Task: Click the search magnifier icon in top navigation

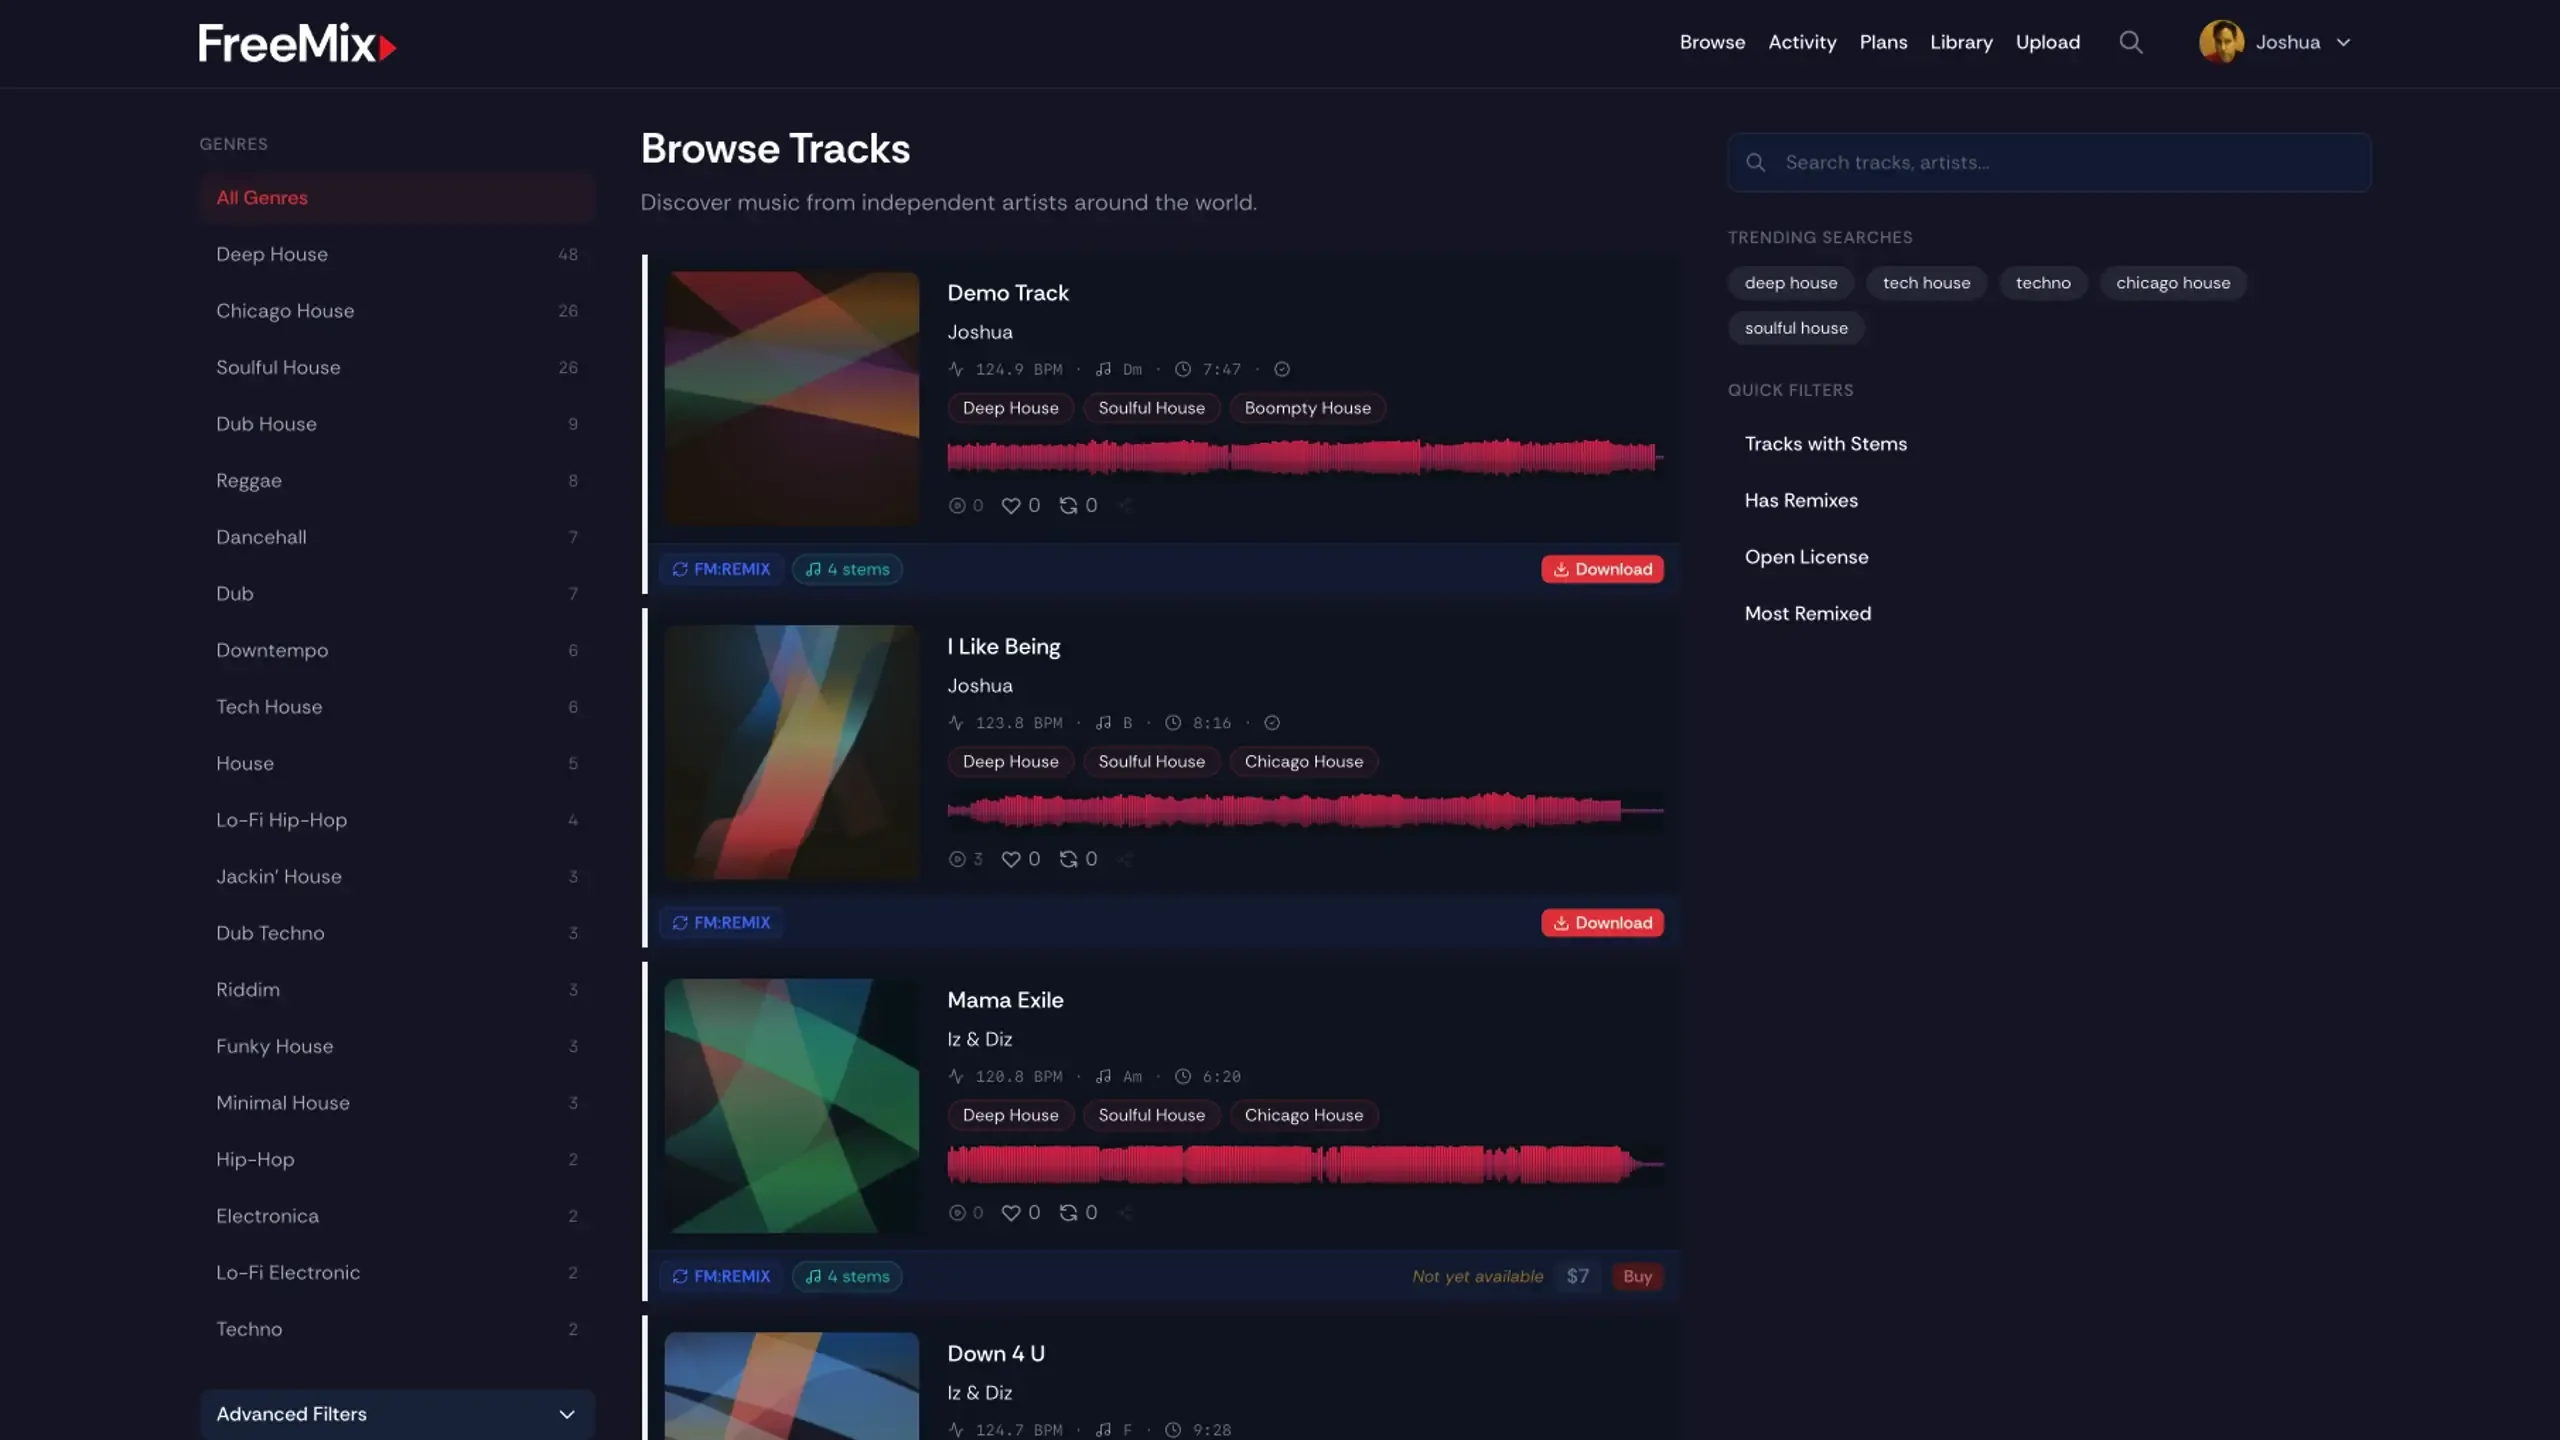Action: click(x=2130, y=42)
